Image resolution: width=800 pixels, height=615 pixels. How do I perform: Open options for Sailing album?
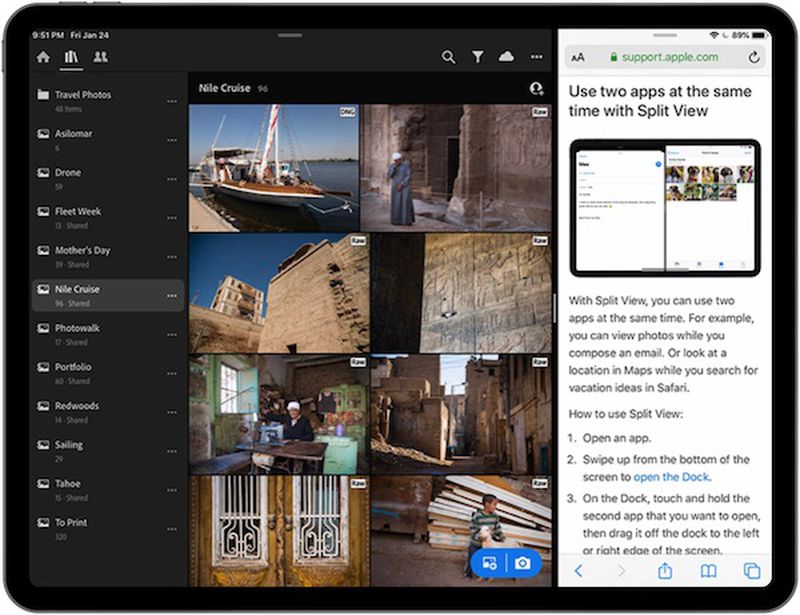[172, 451]
